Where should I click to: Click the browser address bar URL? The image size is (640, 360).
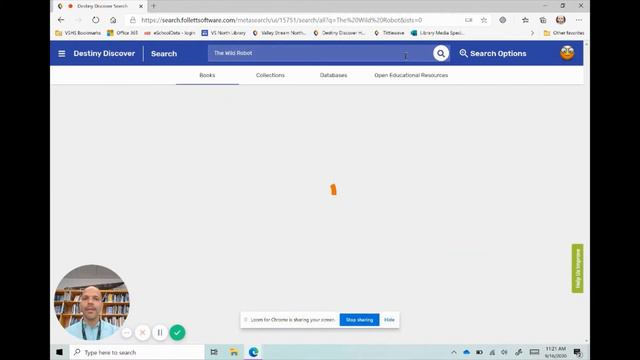coord(282,20)
